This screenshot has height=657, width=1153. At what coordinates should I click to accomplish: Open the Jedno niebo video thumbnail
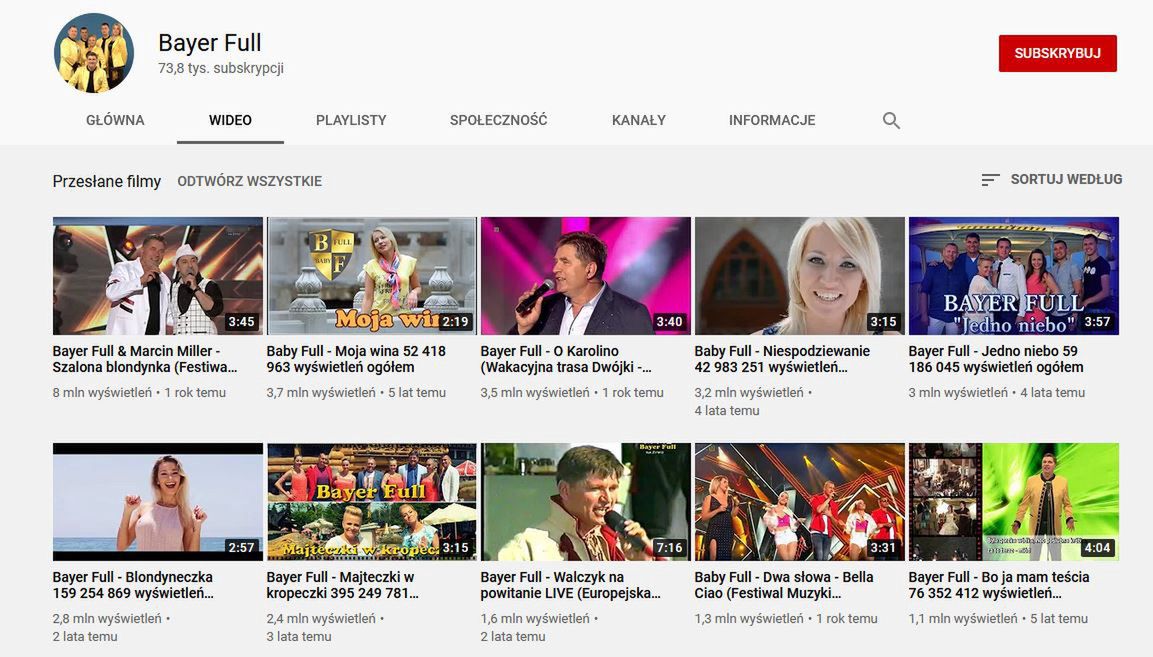[x=1013, y=276]
